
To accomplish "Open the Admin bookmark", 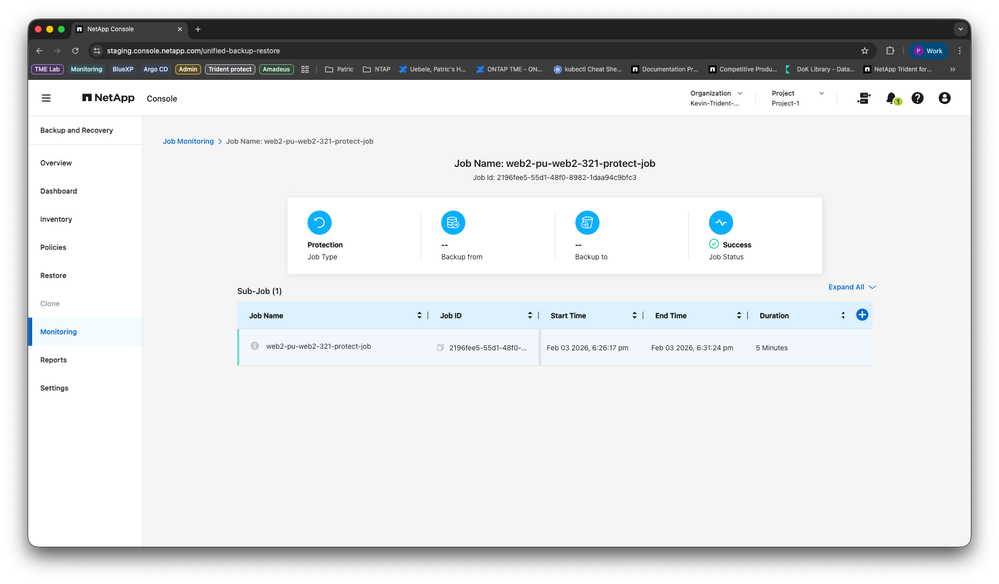I will [188, 69].
